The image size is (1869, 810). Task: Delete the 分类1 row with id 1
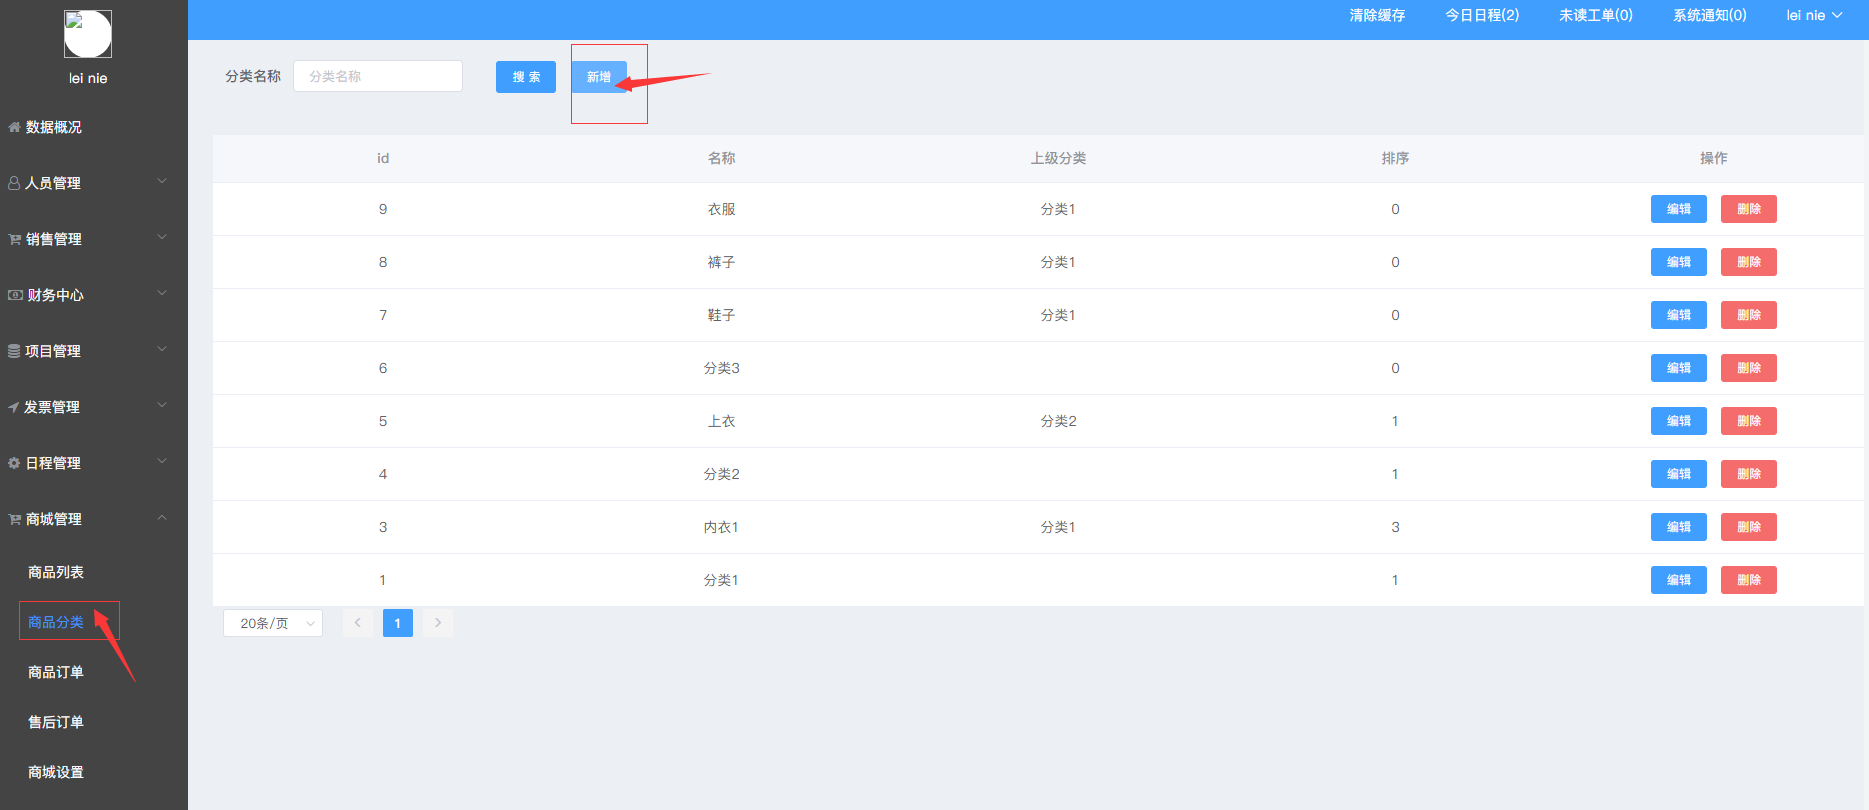coord(1749,580)
